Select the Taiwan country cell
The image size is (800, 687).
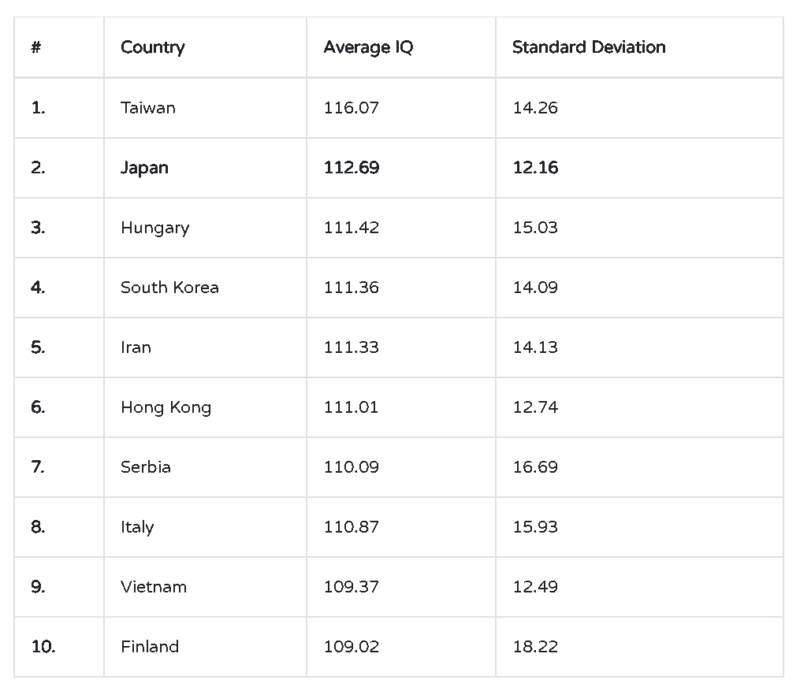tap(147, 107)
